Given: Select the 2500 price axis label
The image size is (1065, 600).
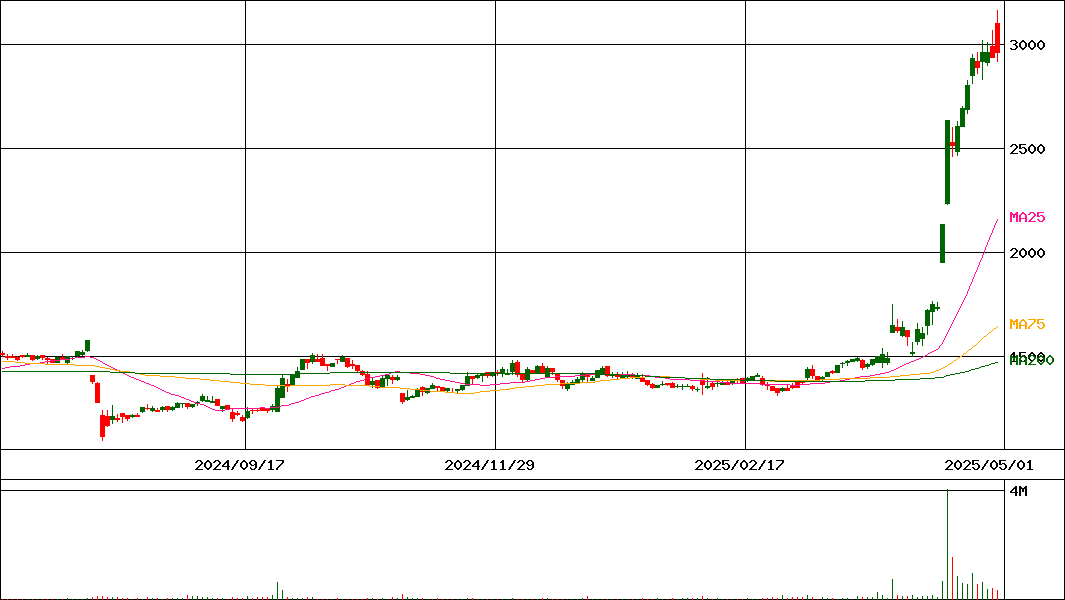Looking at the screenshot, I should pos(1028,149).
